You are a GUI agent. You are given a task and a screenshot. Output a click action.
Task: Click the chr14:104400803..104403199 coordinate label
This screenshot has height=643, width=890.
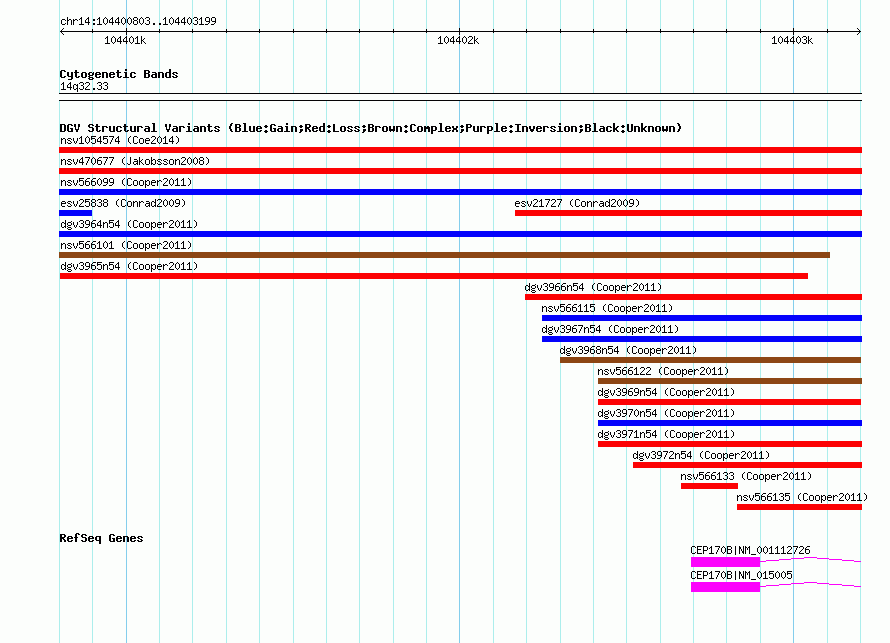point(138,21)
